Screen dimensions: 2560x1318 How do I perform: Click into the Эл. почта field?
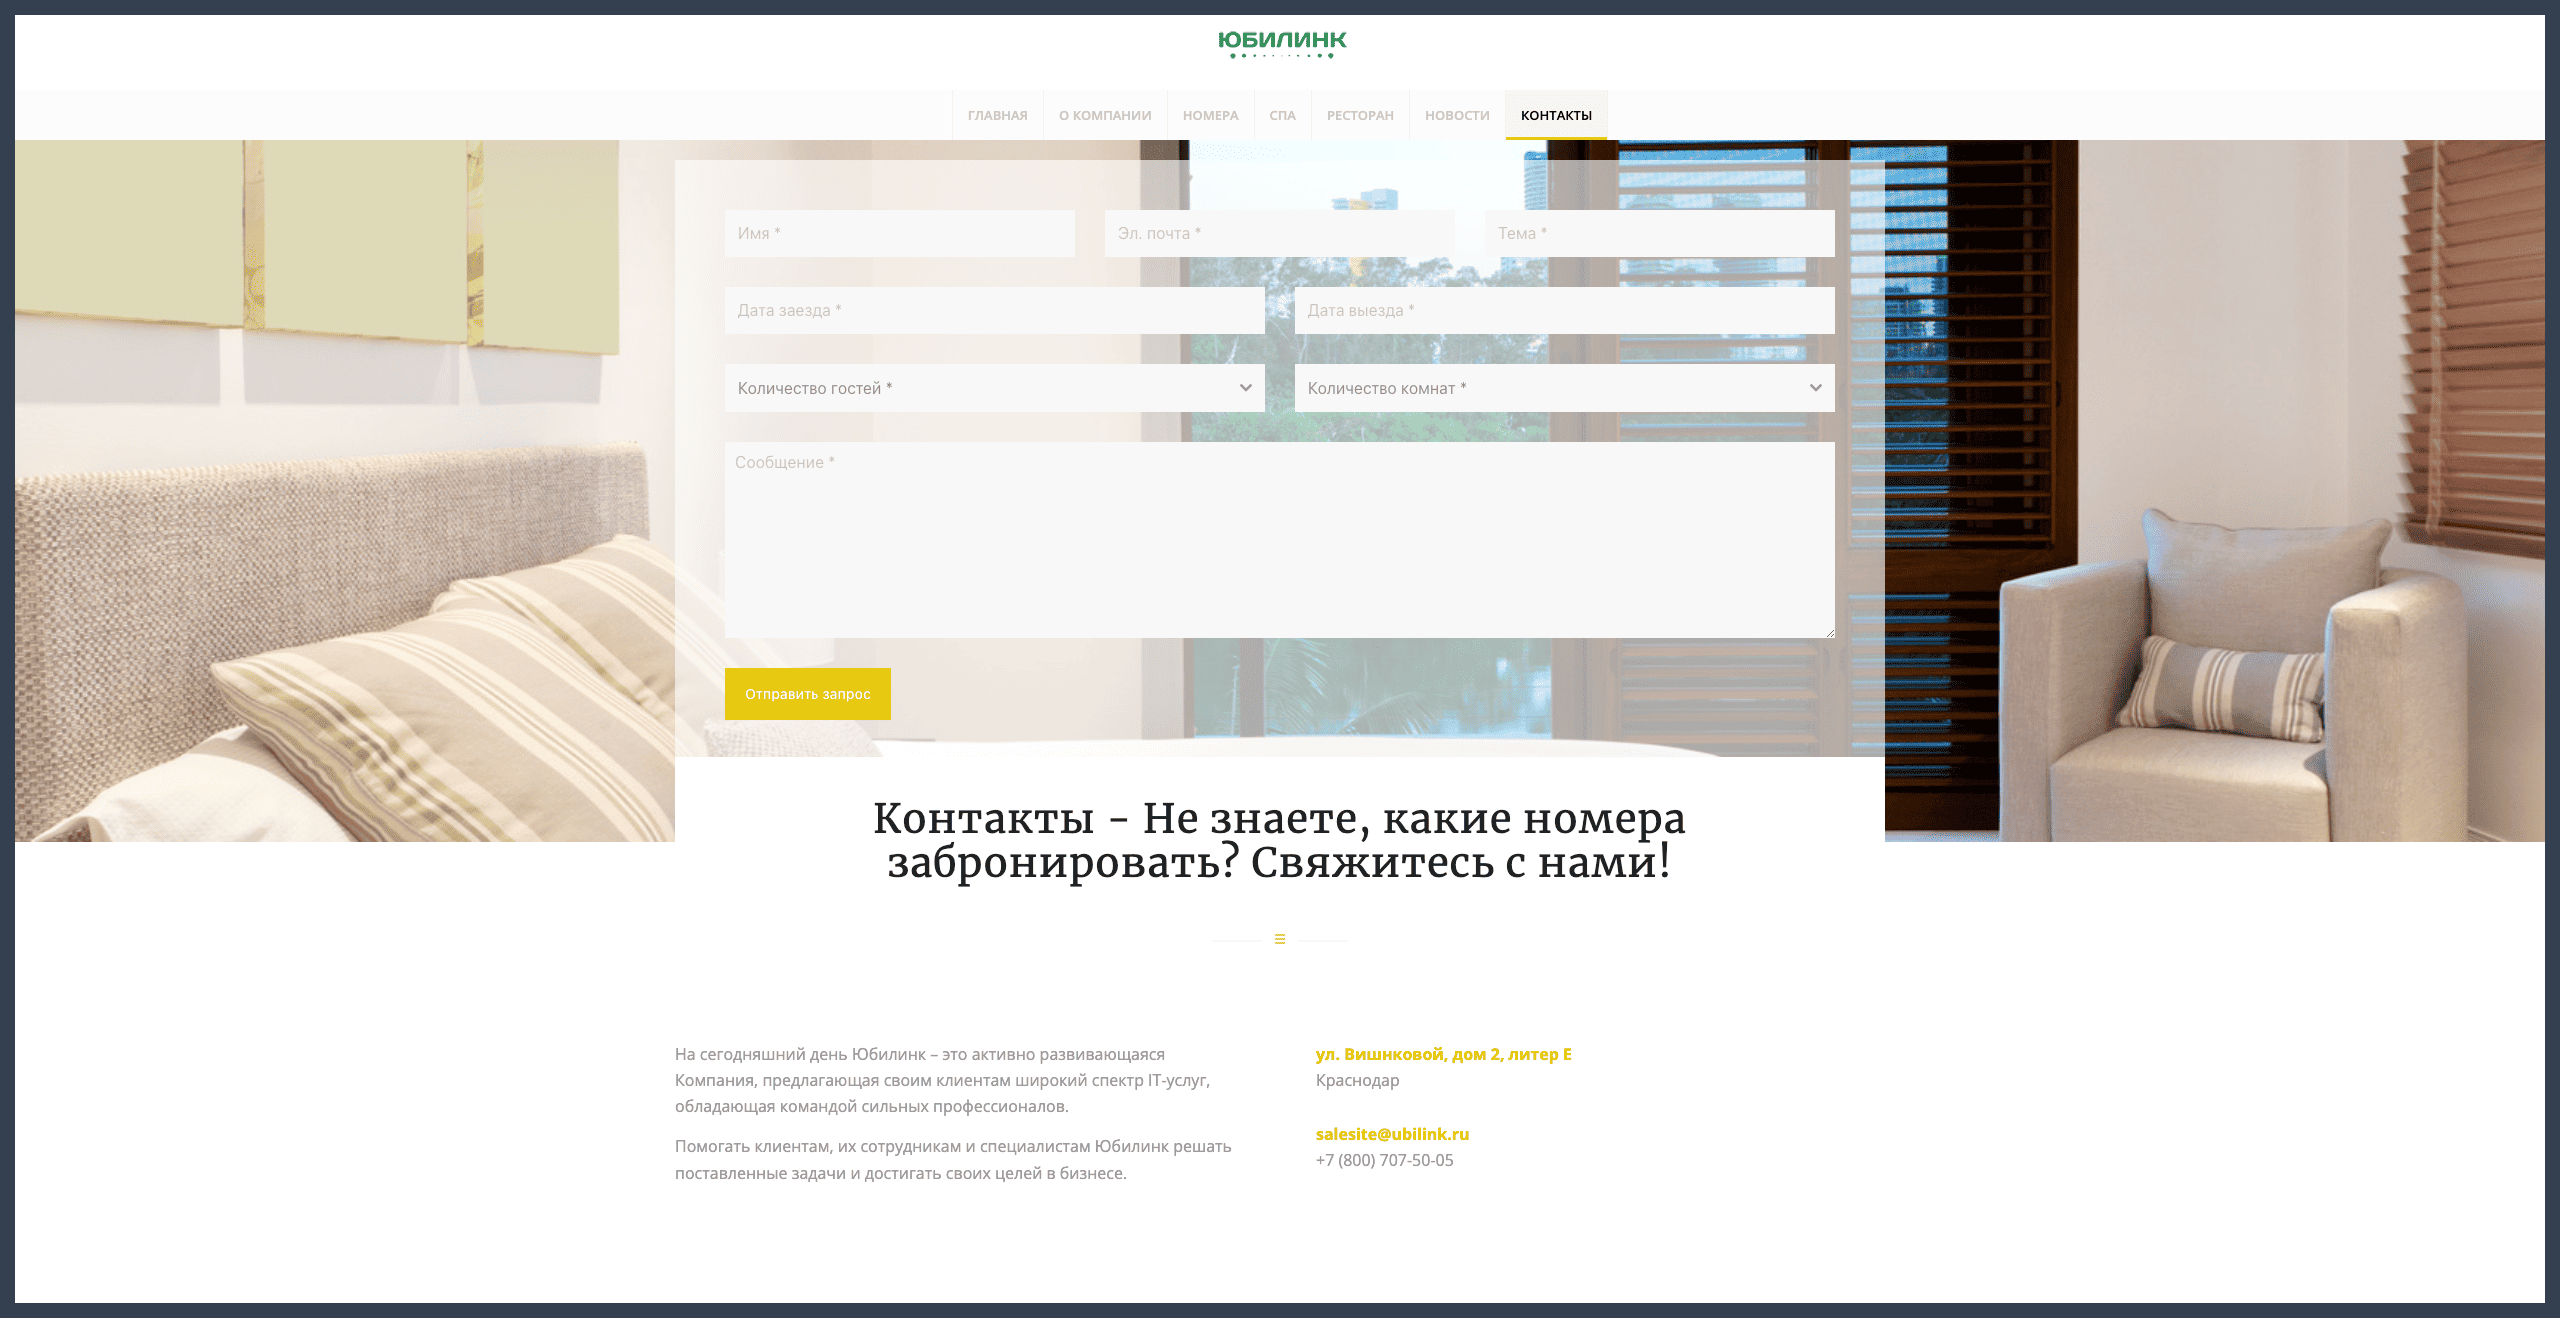coord(1279,234)
